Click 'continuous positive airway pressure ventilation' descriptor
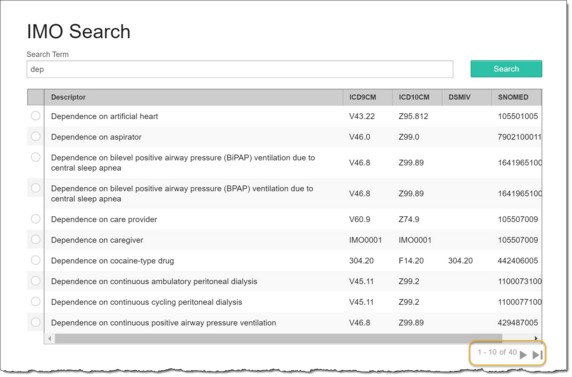 163,323
